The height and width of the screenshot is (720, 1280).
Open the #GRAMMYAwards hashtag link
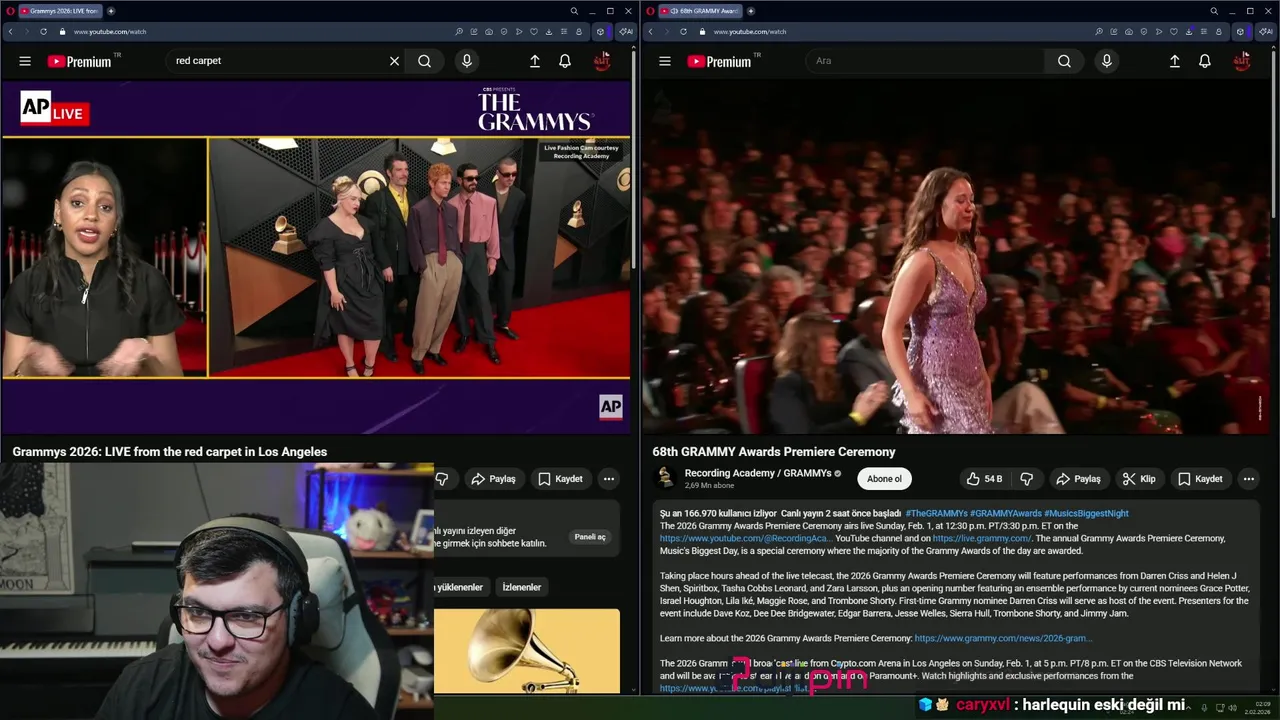(x=1005, y=513)
